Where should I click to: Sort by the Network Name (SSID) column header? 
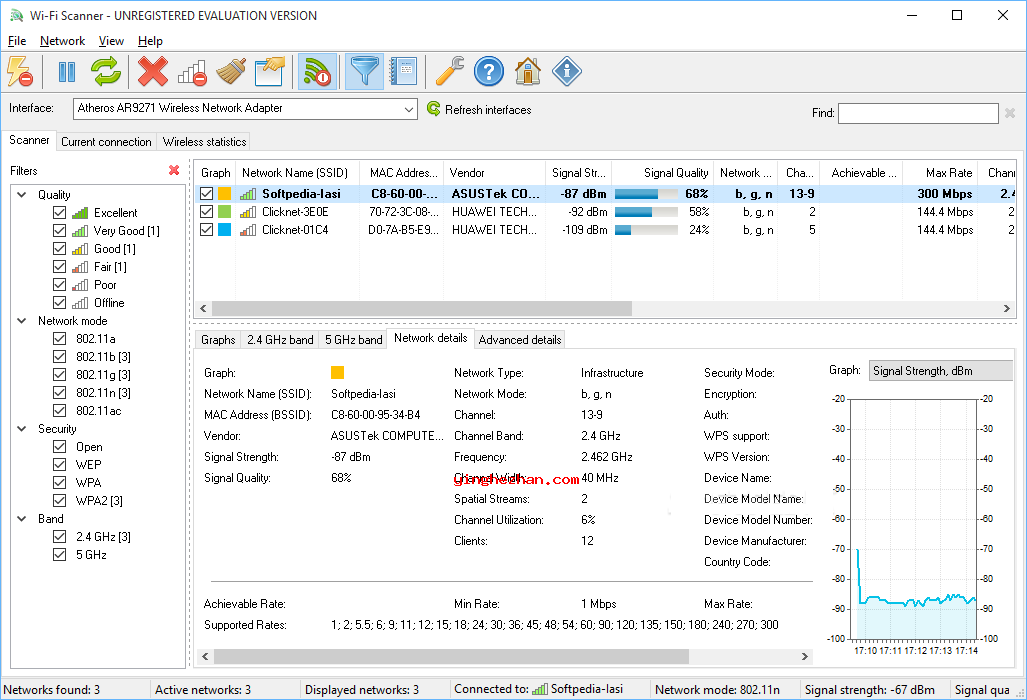tap(297, 173)
